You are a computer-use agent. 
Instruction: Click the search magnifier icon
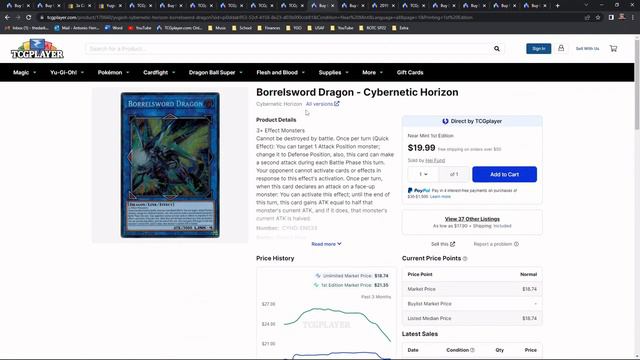[x=497, y=49]
